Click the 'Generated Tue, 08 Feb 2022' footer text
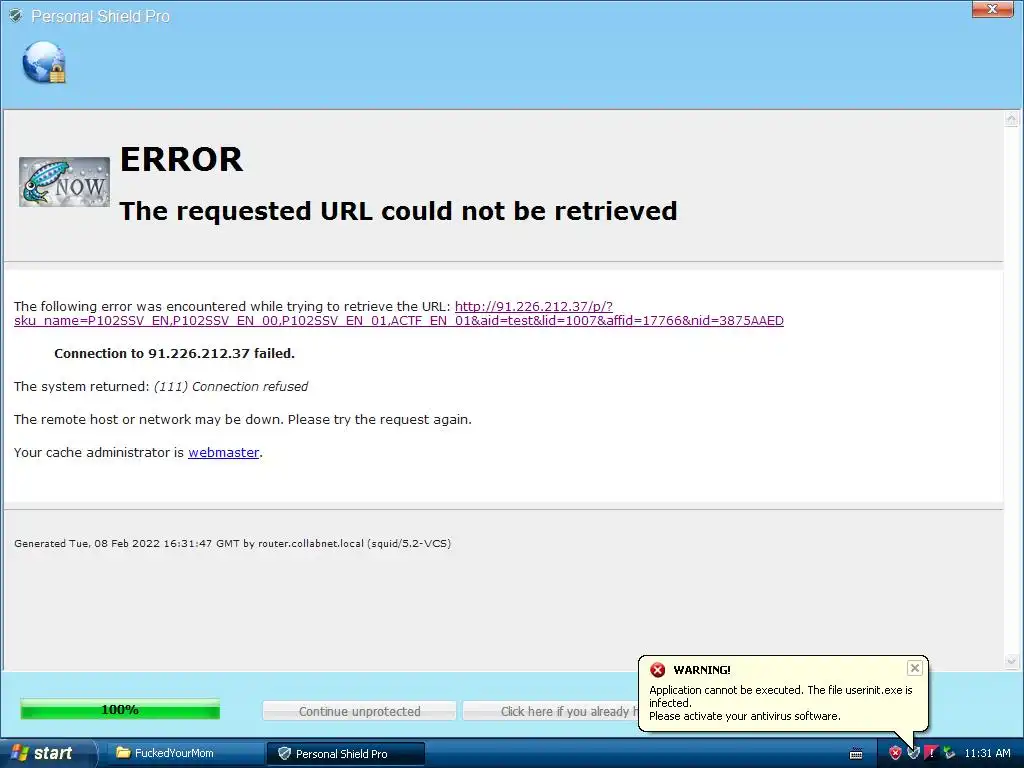 coord(232,543)
